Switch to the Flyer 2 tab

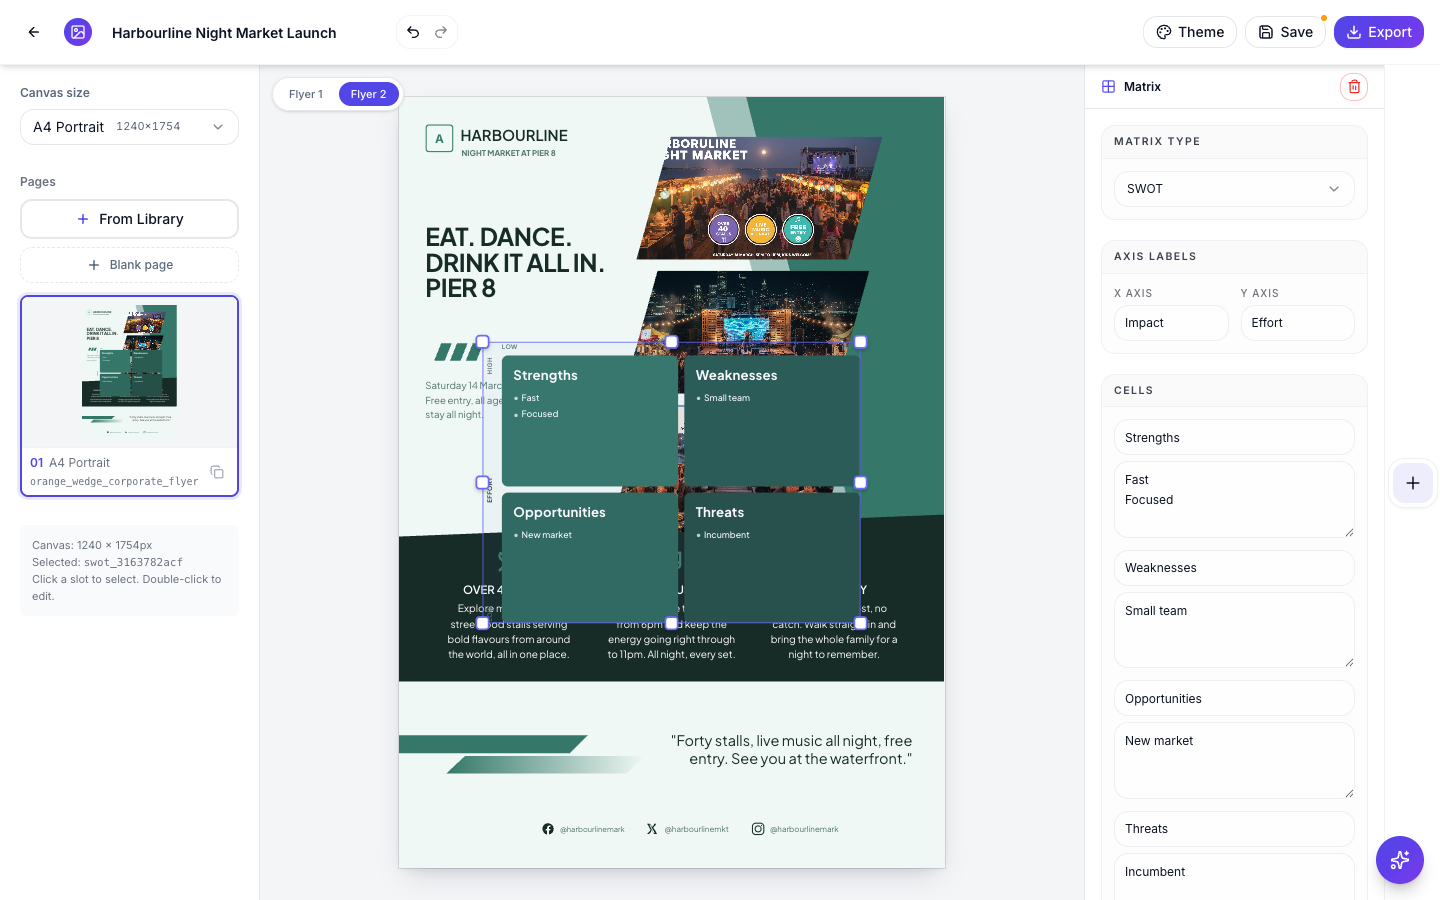pyautogui.click(x=368, y=94)
